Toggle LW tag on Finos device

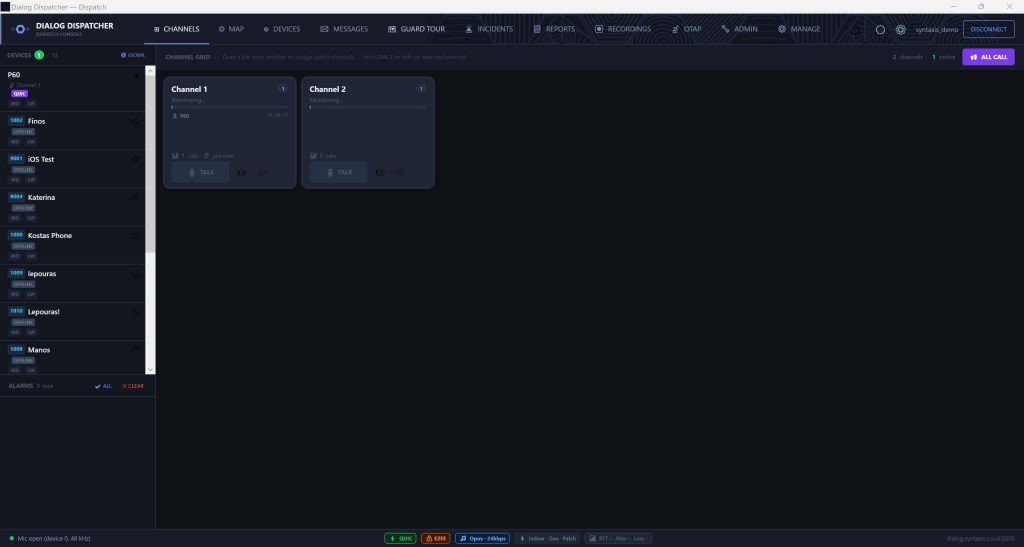31,142
